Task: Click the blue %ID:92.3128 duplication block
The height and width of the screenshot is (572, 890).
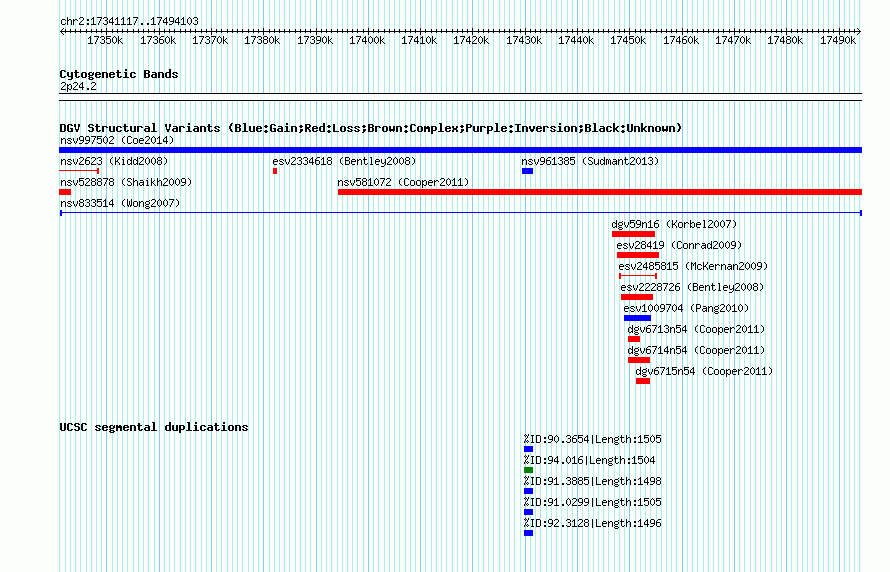Action: [528, 533]
